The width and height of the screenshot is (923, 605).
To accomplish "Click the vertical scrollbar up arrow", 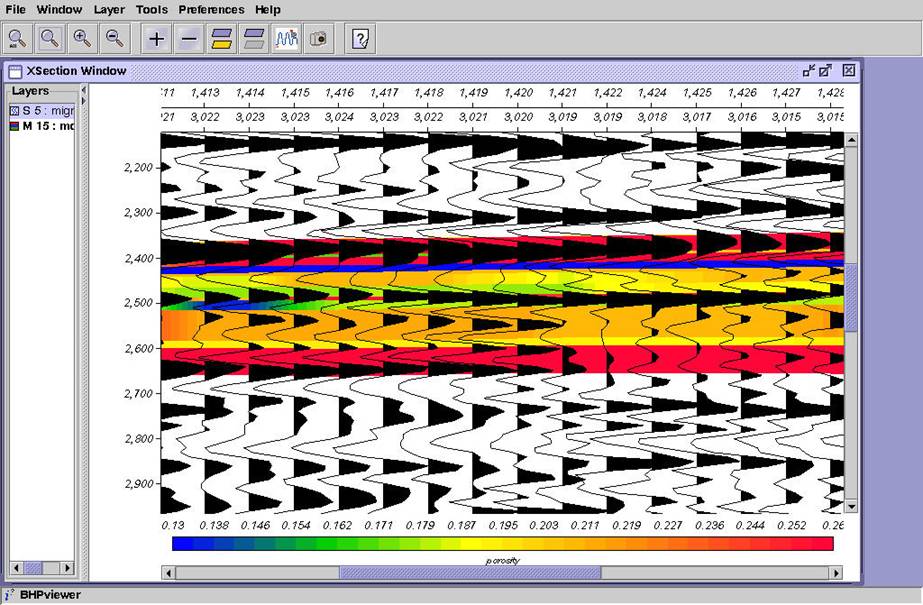I will pos(851,140).
